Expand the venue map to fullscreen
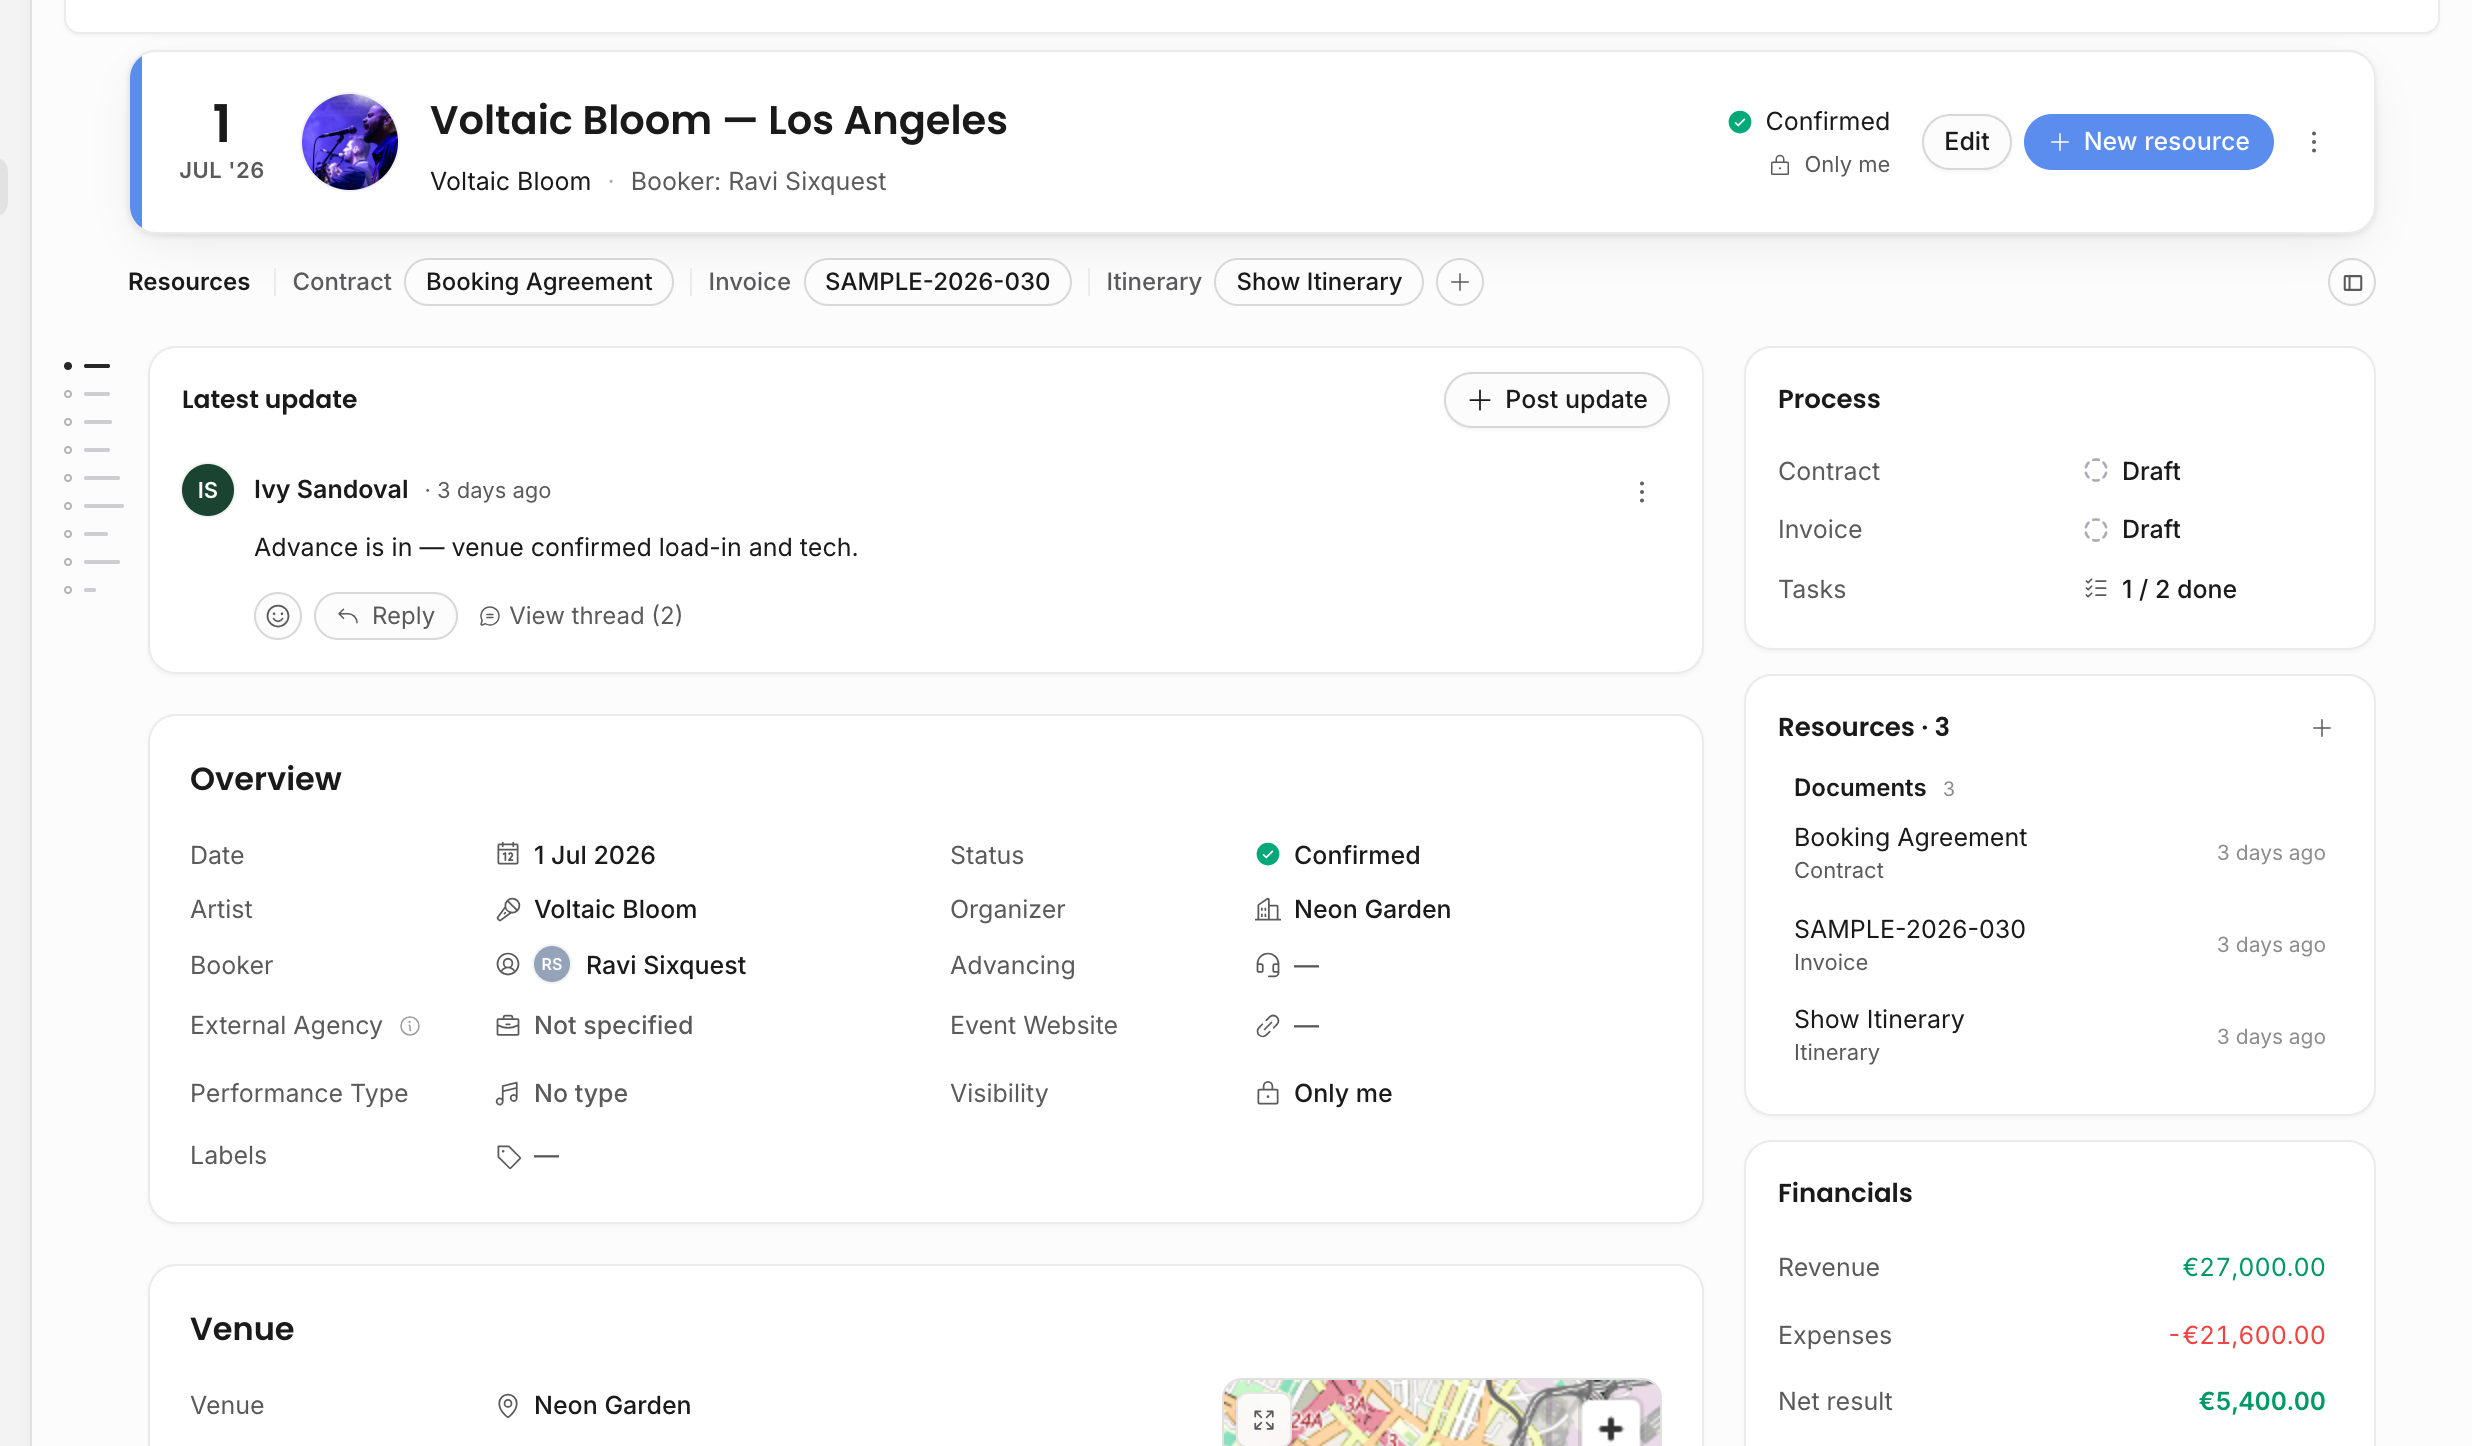 point(1264,1420)
